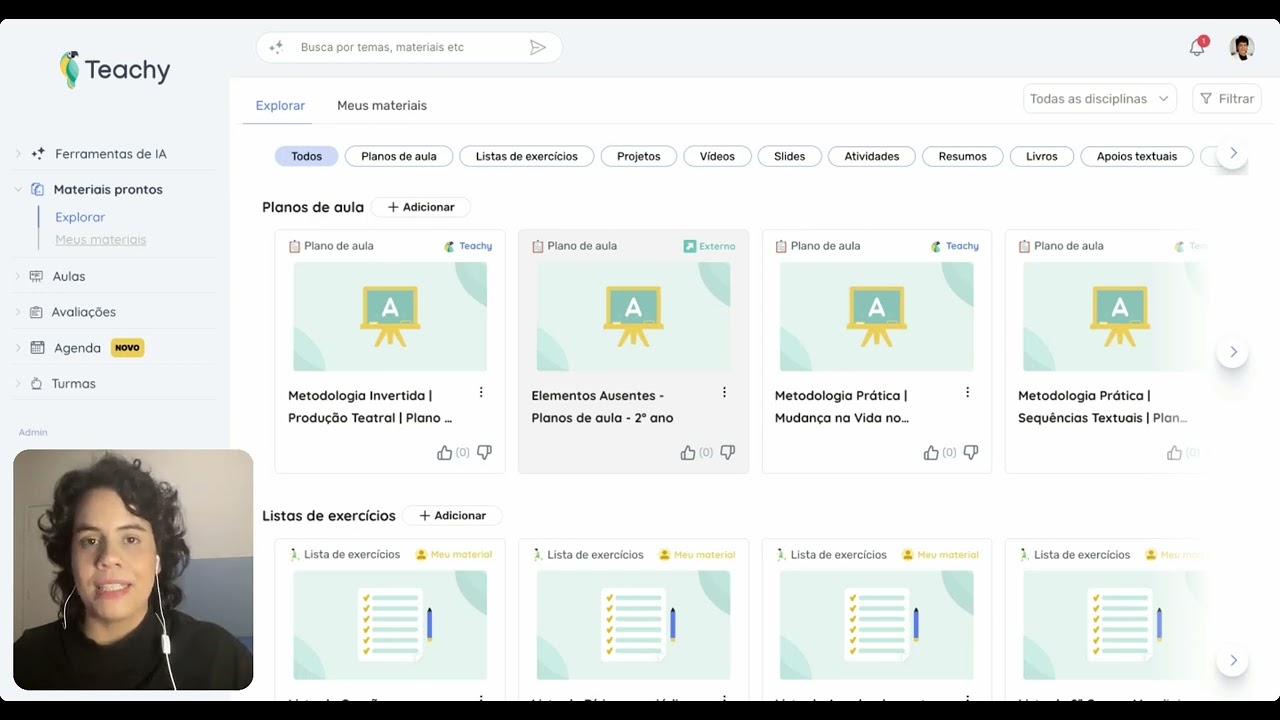The width and height of the screenshot is (1280, 720).
Task: Click the Externo source badge
Action: [x=709, y=246]
